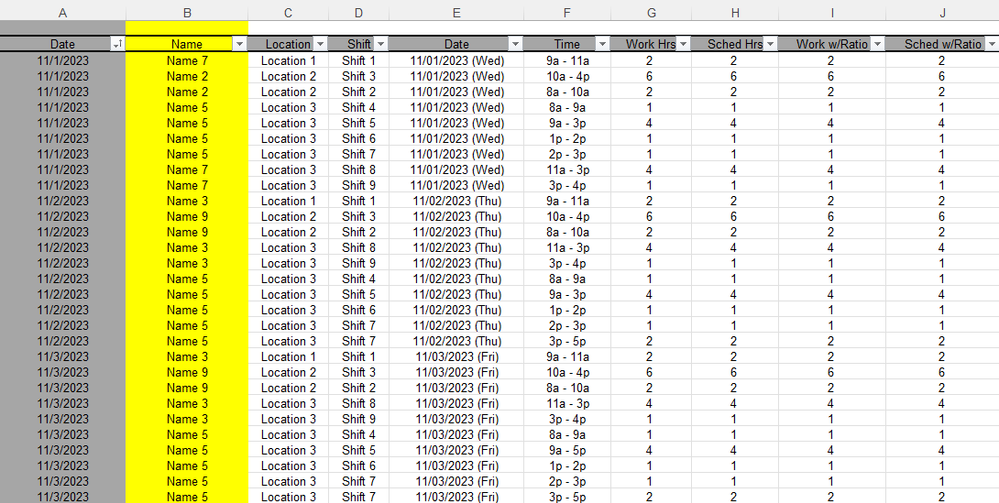This screenshot has width=999, height=503.
Task: Click "Name 2" in the 11/1/2023 Shift 3 row
Action: point(187,77)
